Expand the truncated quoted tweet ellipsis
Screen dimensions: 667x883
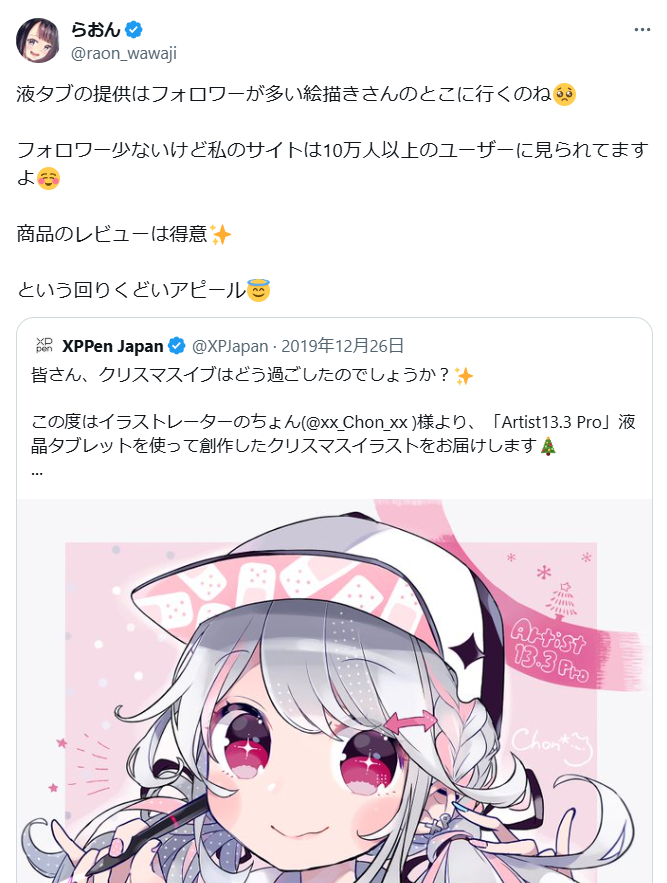pyautogui.click(x=37, y=472)
